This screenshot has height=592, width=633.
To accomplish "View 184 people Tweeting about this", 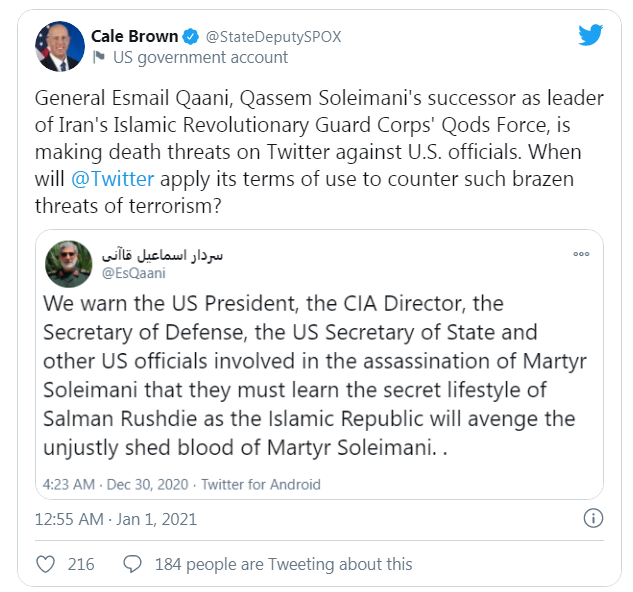I will (283, 564).
